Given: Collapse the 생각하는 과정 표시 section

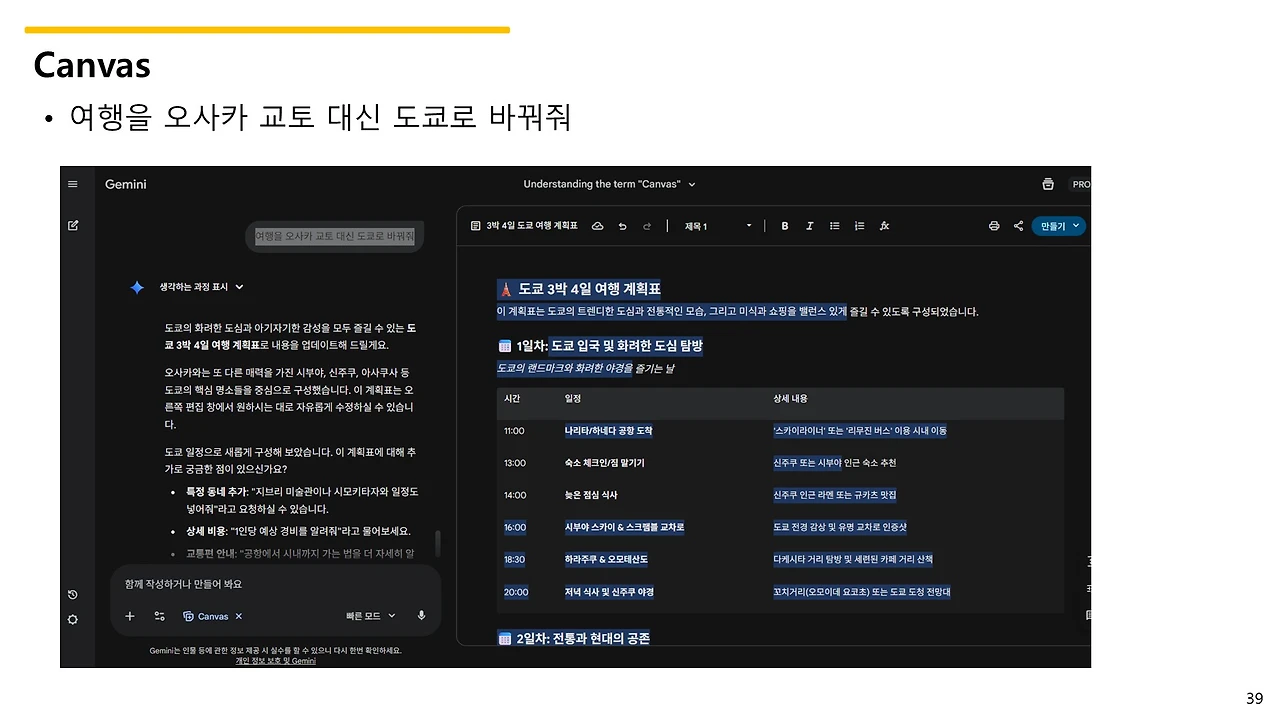Looking at the screenshot, I should coord(198,287).
